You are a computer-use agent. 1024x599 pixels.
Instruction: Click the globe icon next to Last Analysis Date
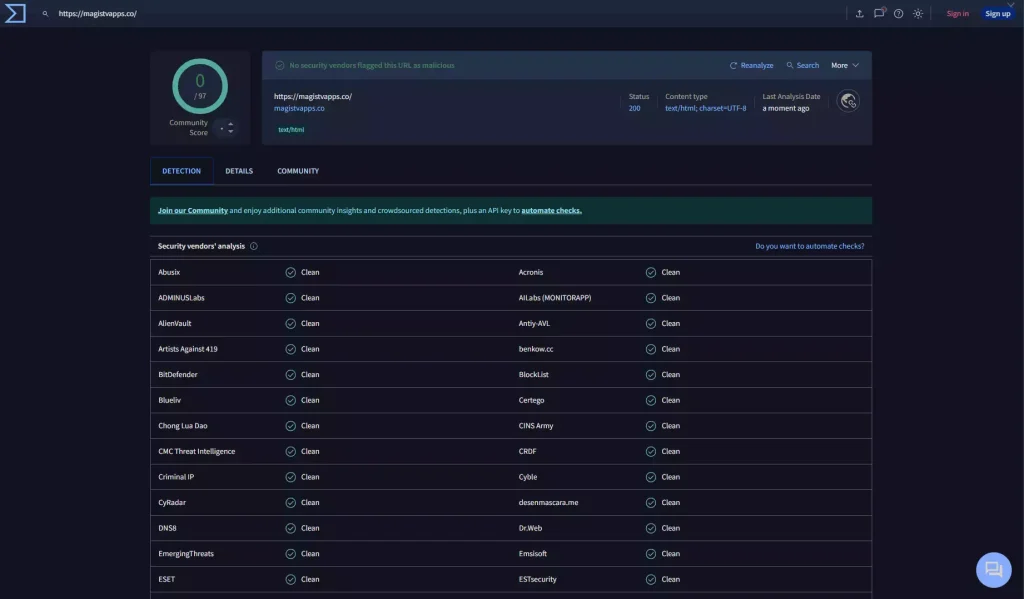(x=848, y=101)
